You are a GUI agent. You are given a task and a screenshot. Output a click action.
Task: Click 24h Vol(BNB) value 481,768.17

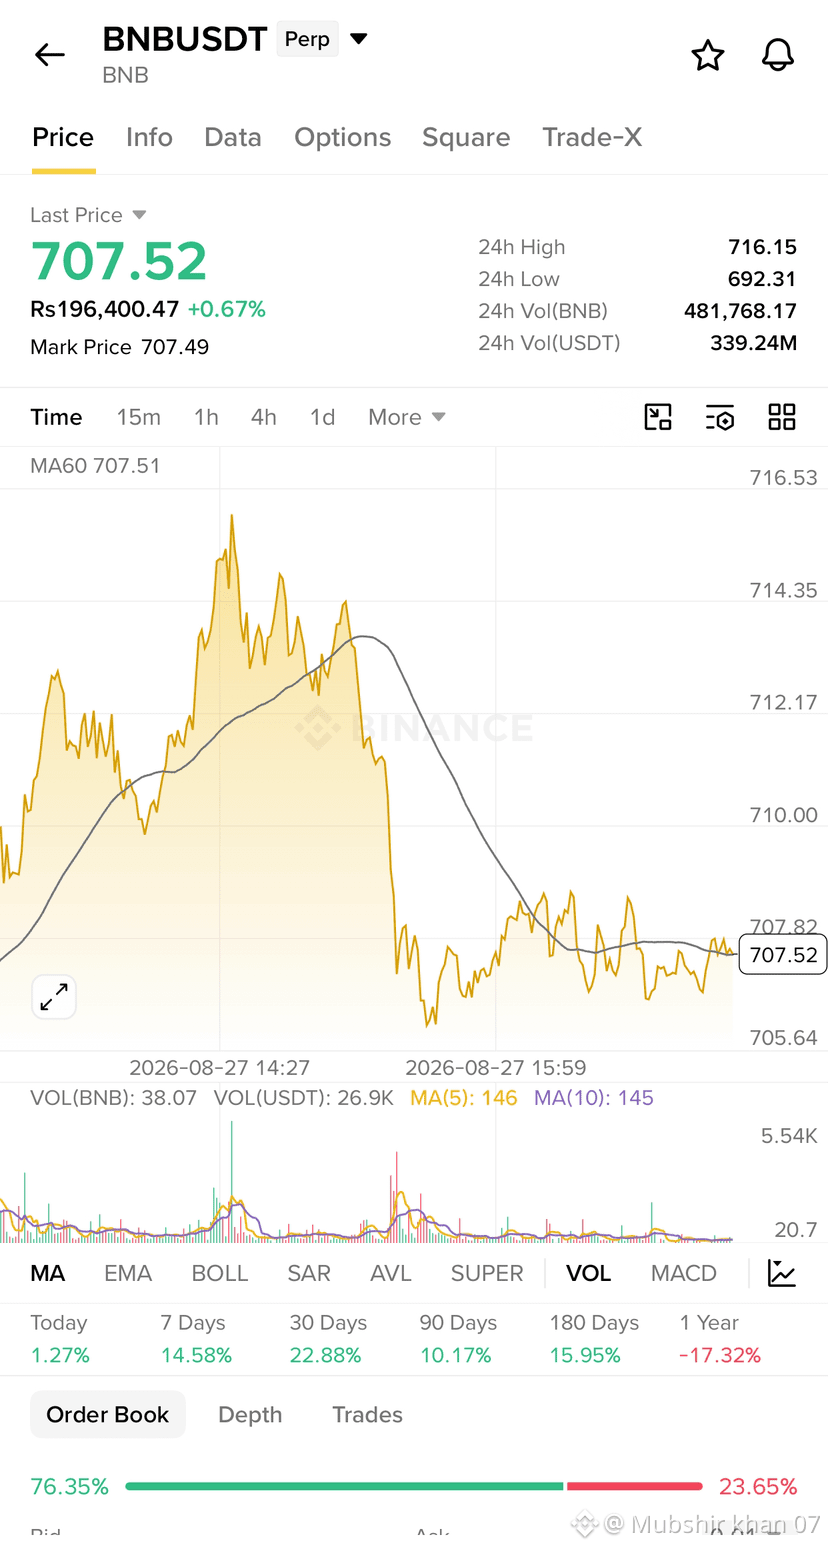740,311
